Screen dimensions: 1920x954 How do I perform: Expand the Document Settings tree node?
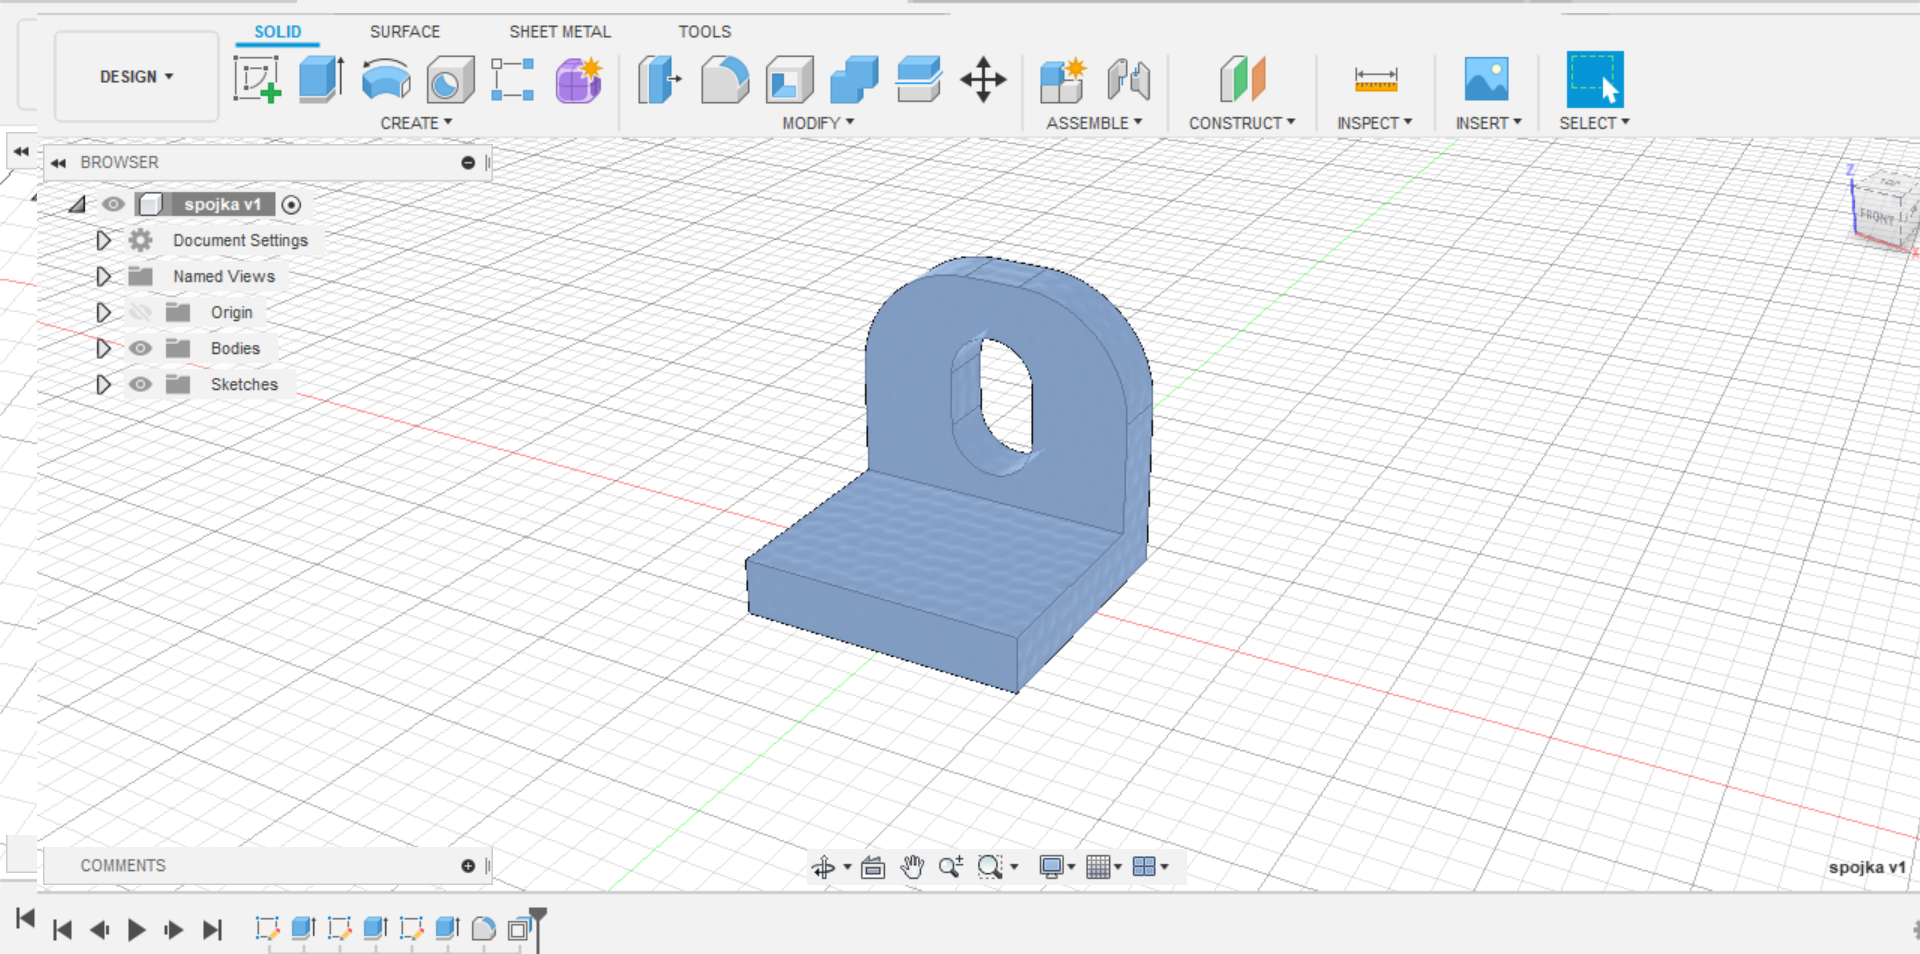[x=103, y=240]
